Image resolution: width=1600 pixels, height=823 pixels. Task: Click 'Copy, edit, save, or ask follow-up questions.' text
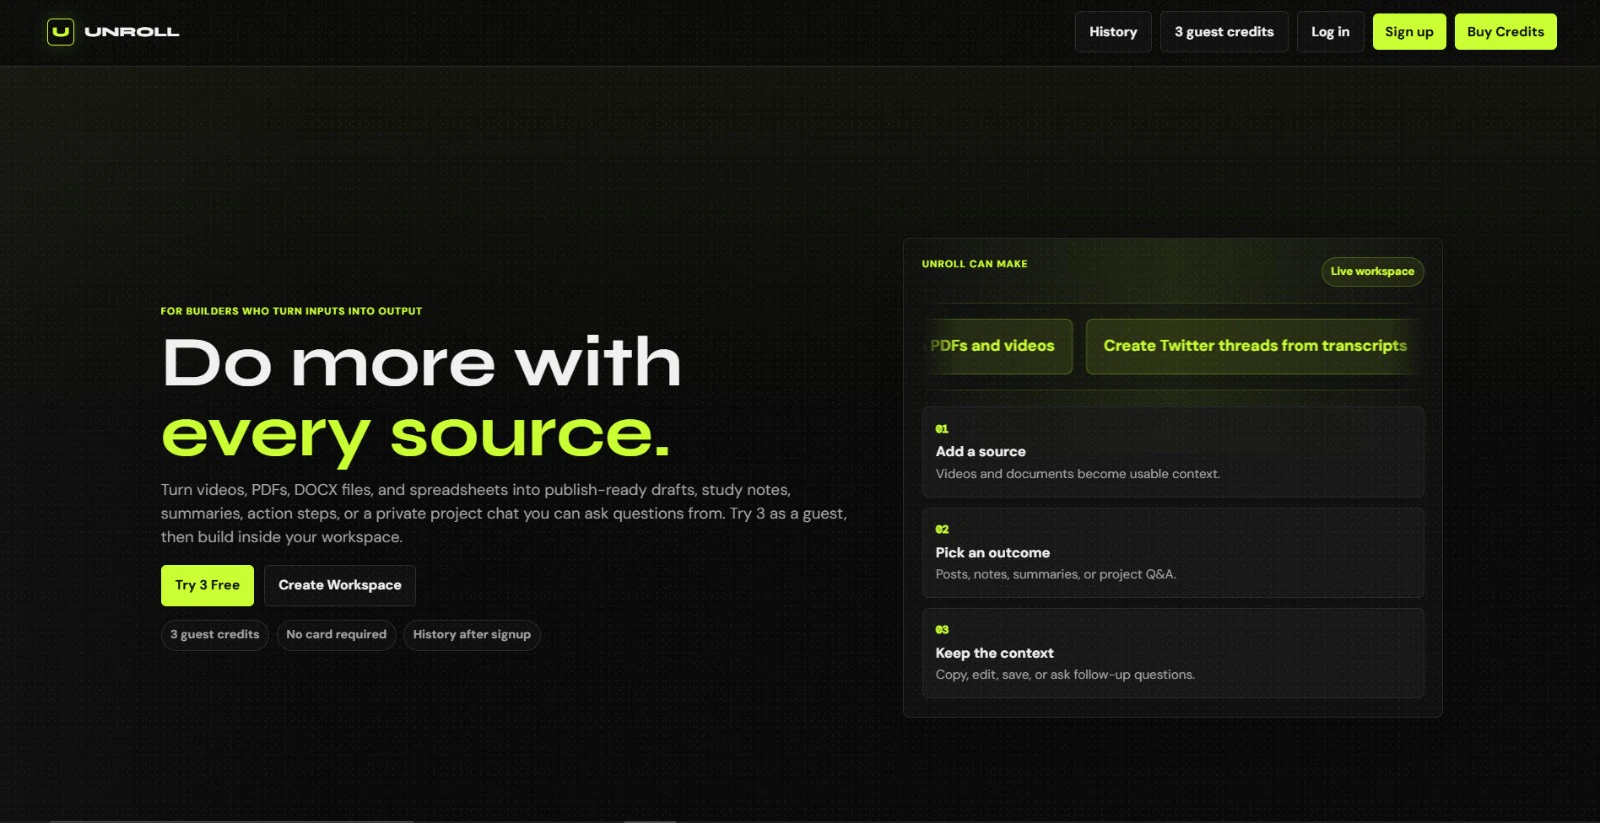[x=1065, y=675]
